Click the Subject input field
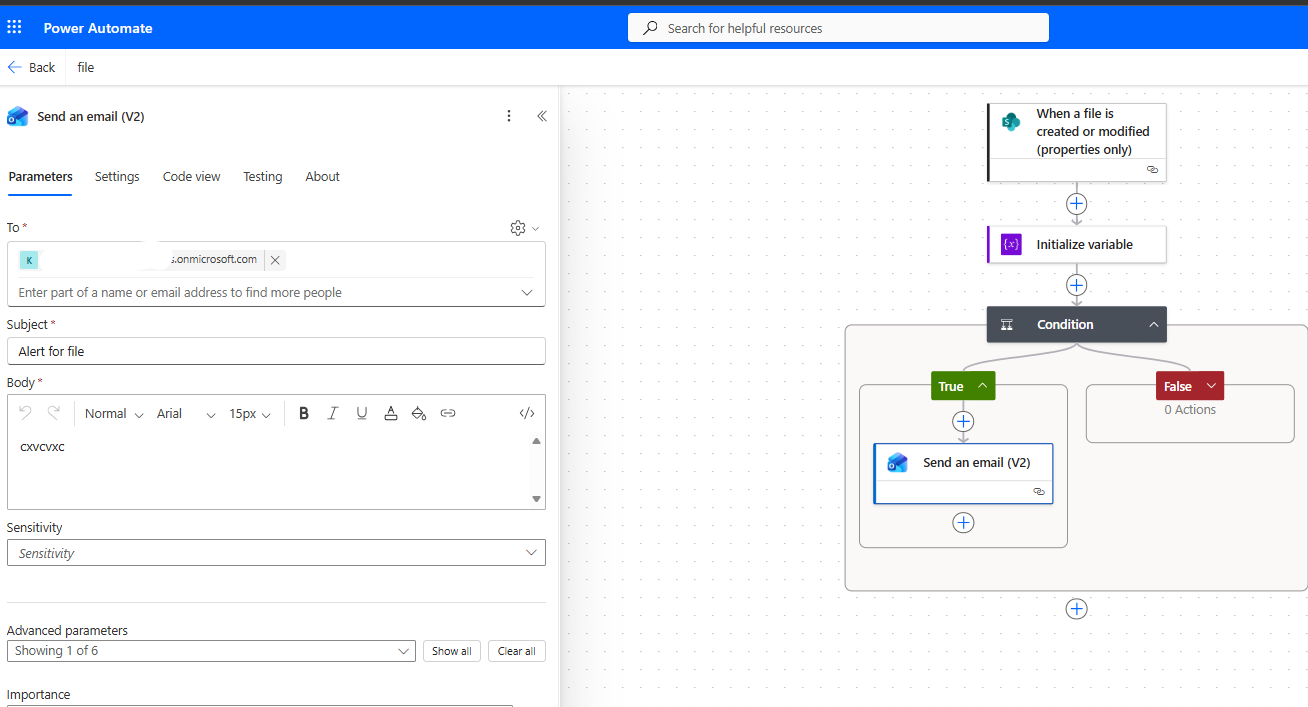The width and height of the screenshot is (1308, 707). [276, 351]
